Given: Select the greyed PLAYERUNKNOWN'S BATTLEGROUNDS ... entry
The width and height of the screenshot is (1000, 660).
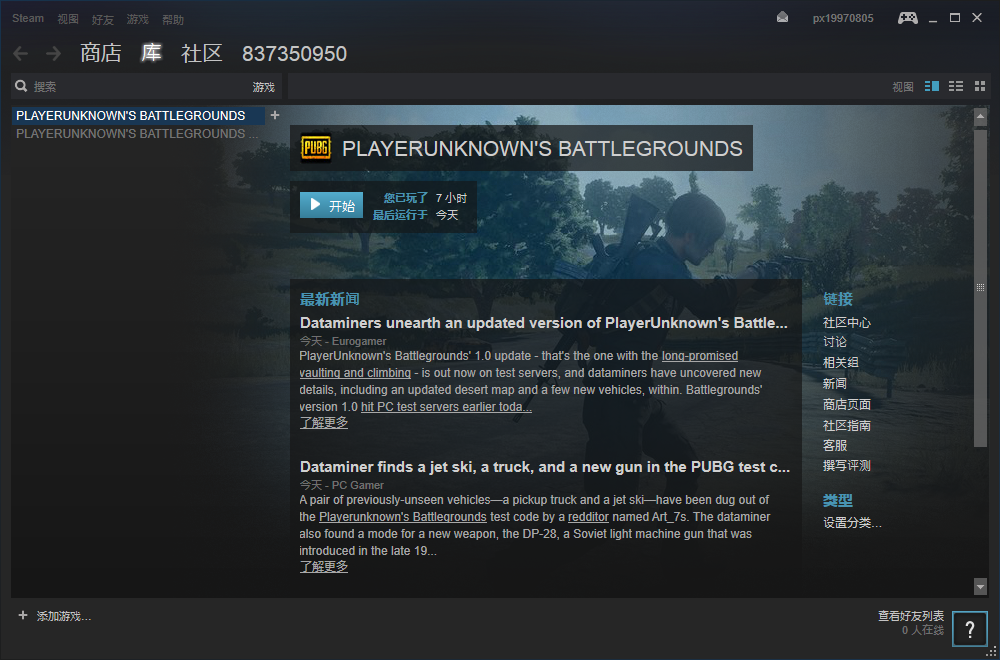Looking at the screenshot, I should click(138, 133).
